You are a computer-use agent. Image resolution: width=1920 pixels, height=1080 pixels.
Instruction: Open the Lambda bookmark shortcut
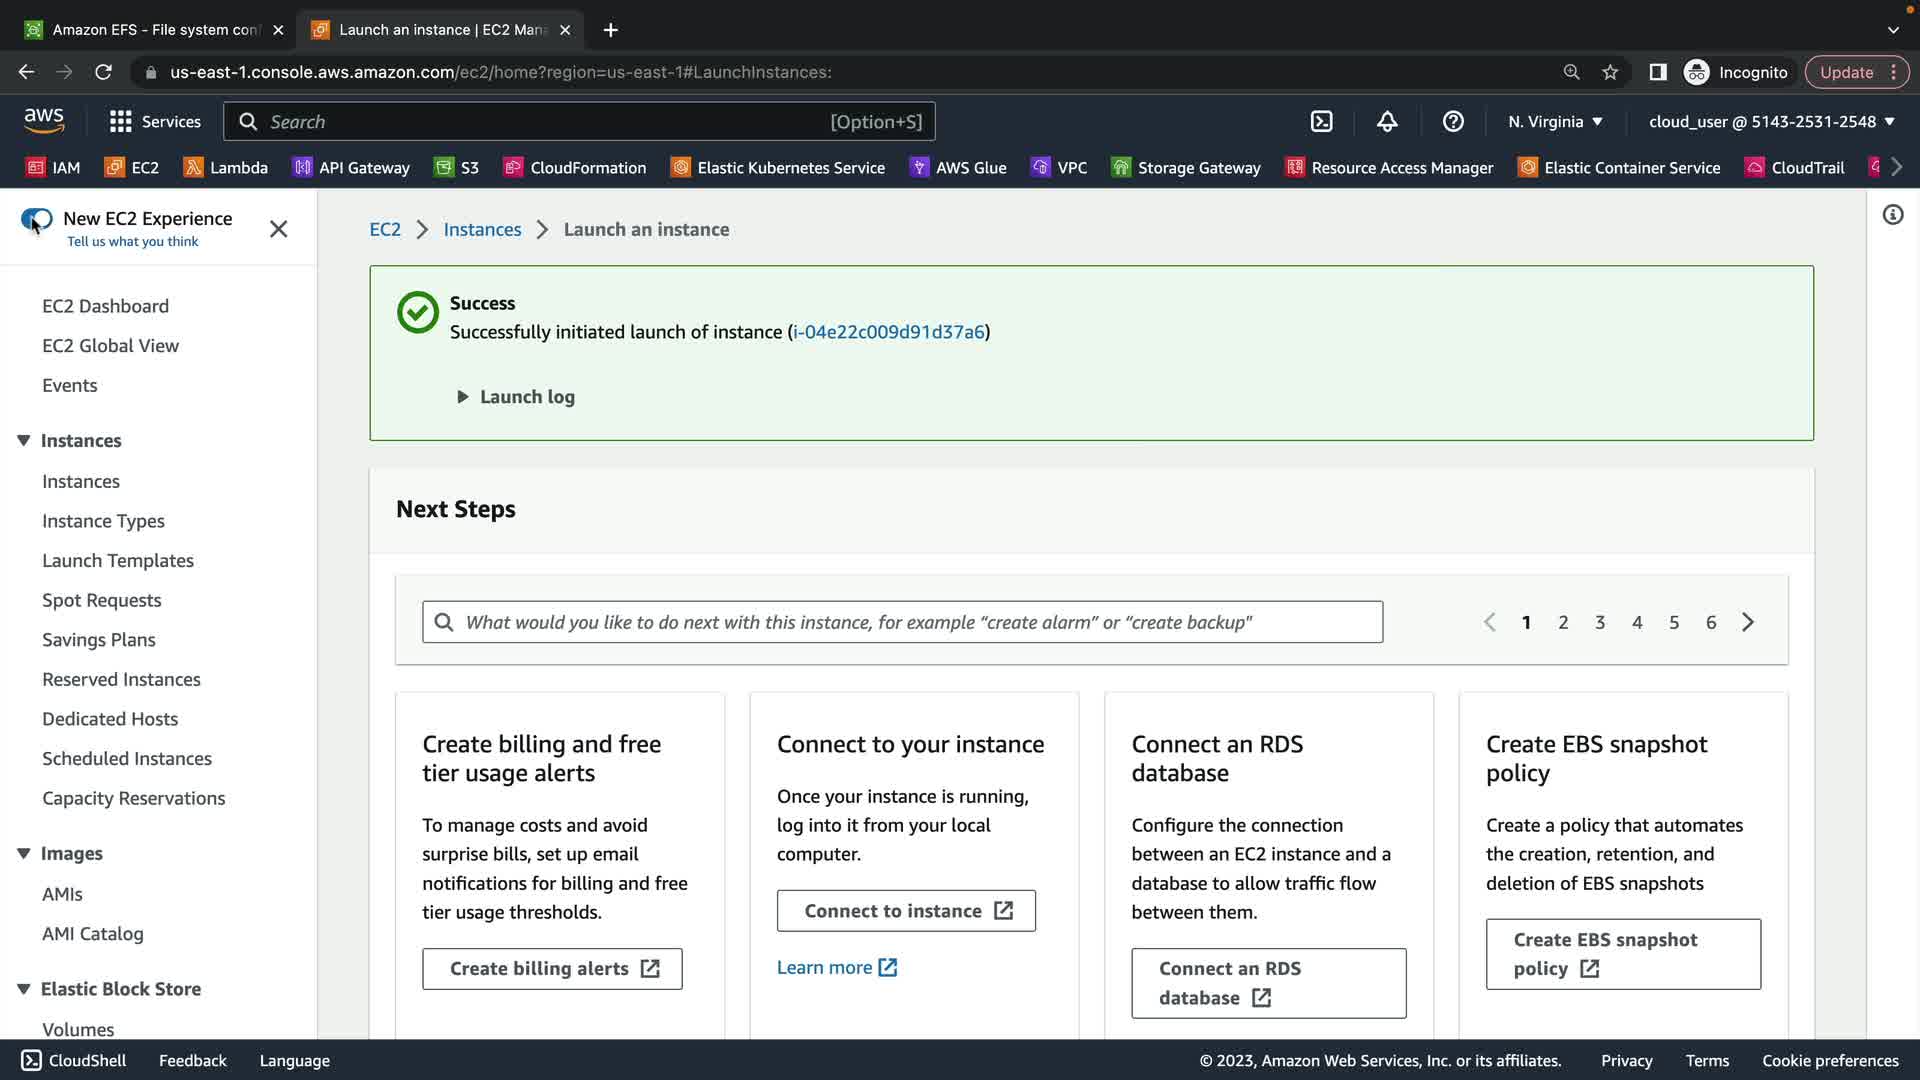226,168
